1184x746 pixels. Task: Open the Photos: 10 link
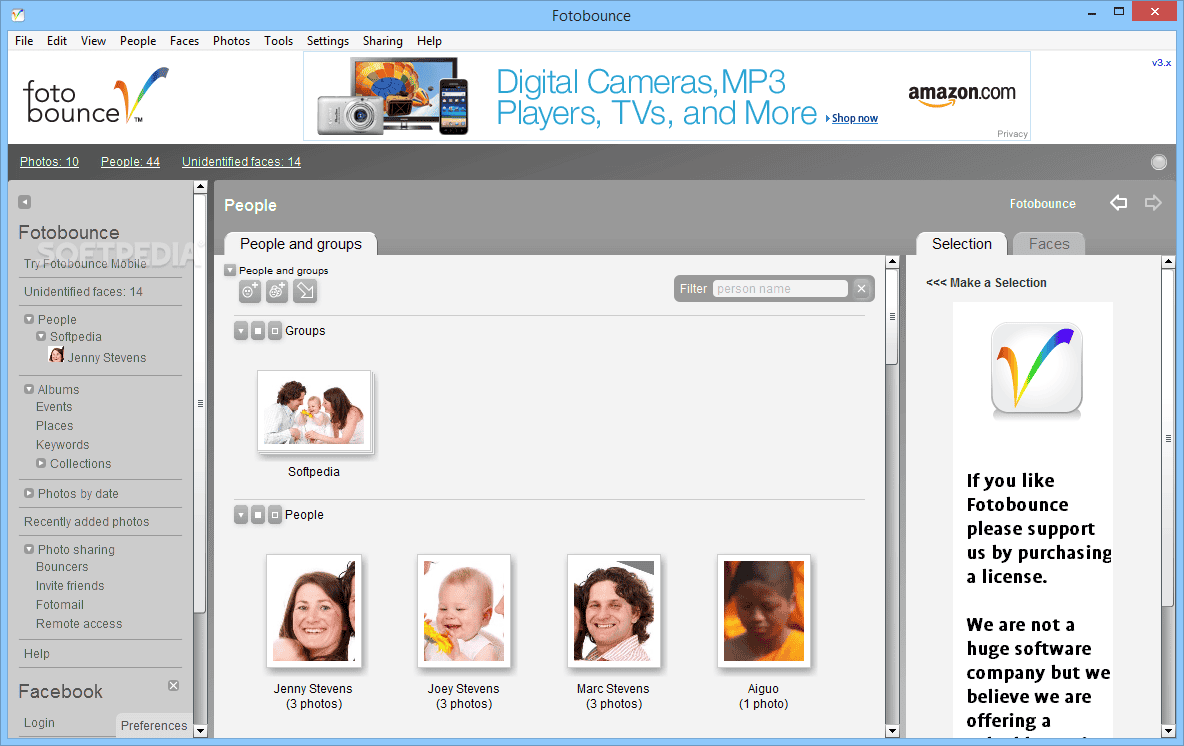[49, 162]
